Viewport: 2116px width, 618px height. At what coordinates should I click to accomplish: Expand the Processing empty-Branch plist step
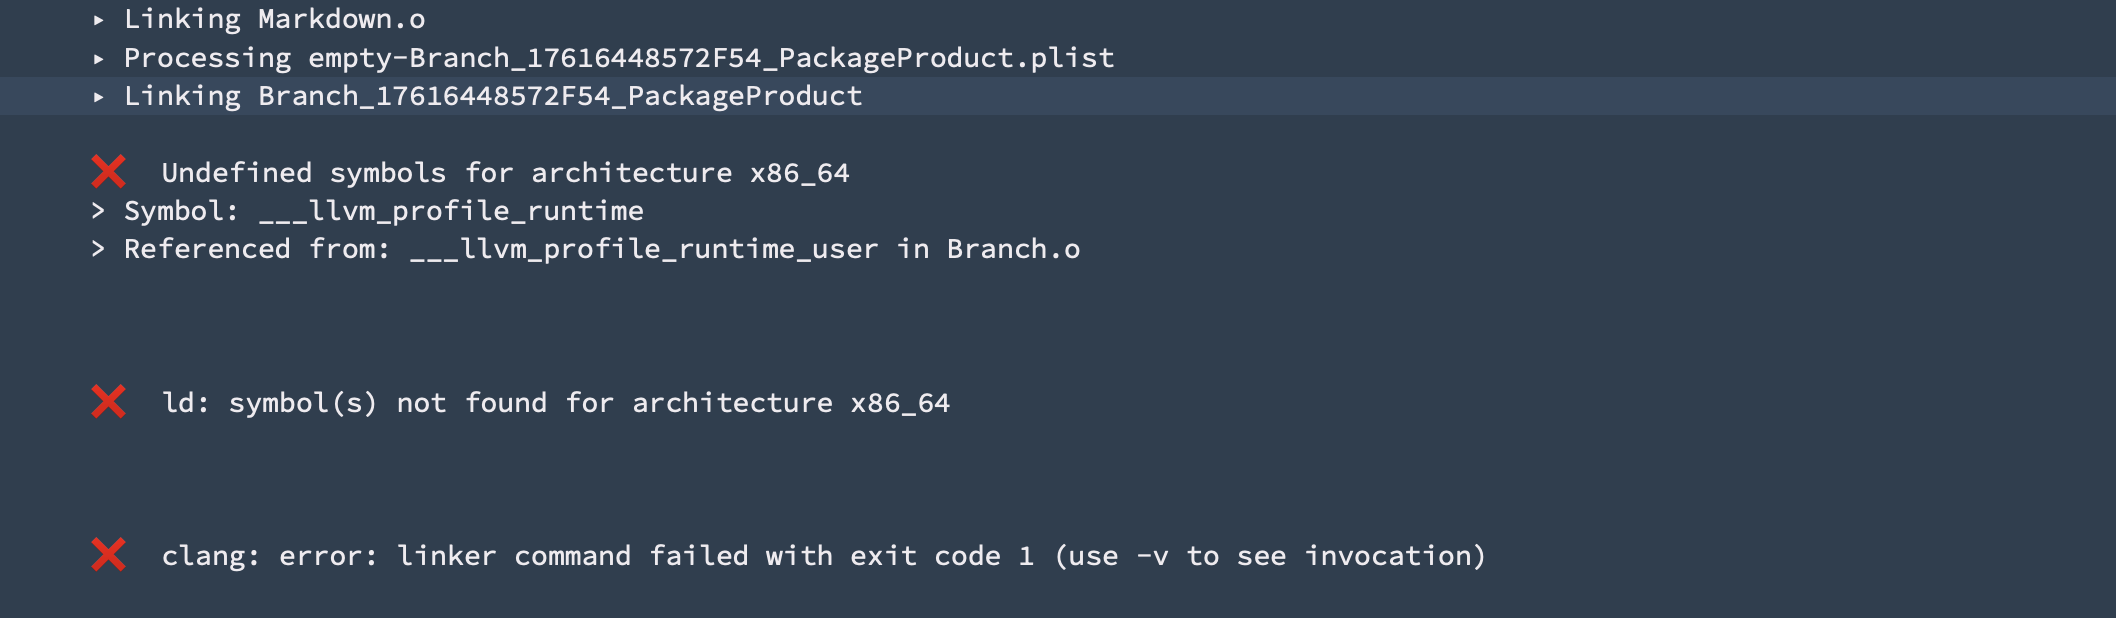(x=99, y=59)
